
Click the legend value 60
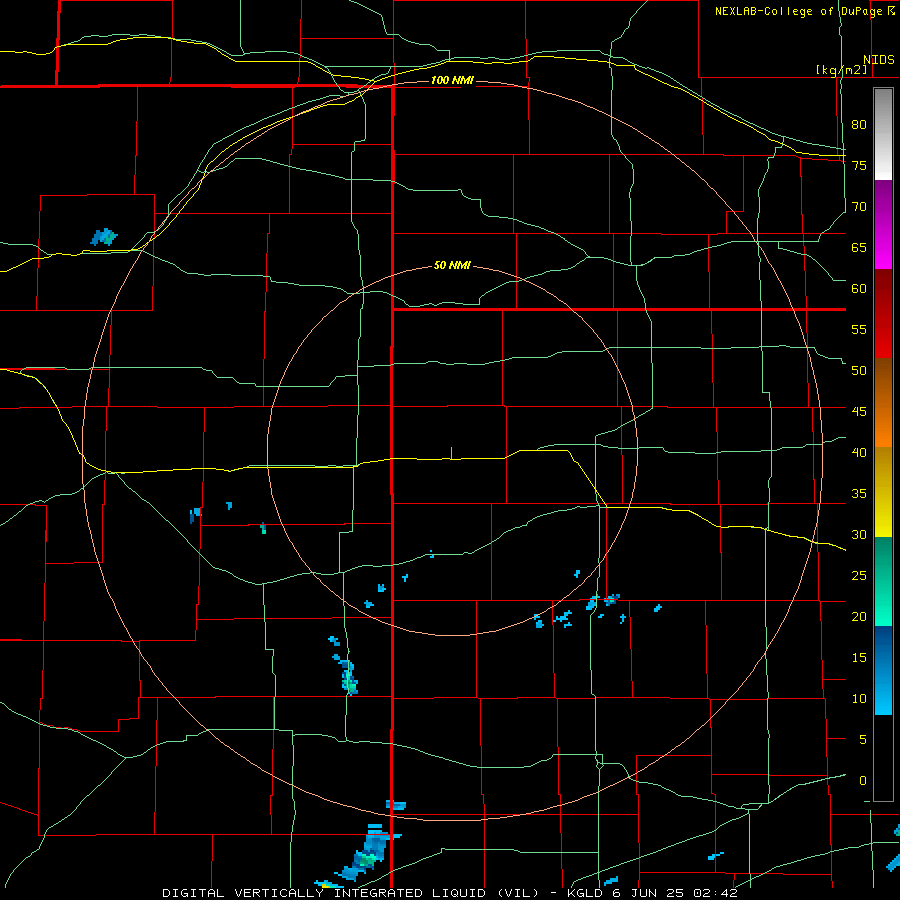click(859, 289)
